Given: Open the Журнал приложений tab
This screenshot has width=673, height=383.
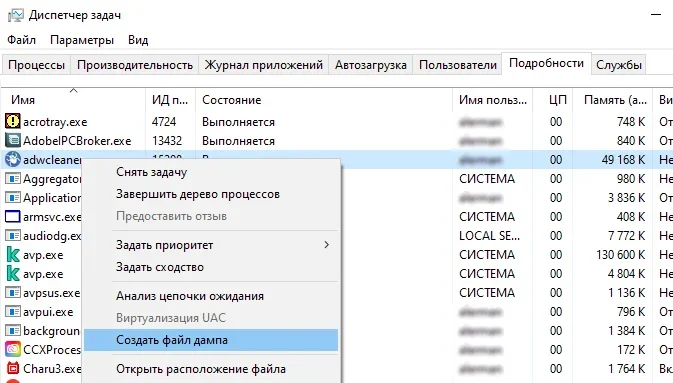Looking at the screenshot, I should click(x=264, y=65).
